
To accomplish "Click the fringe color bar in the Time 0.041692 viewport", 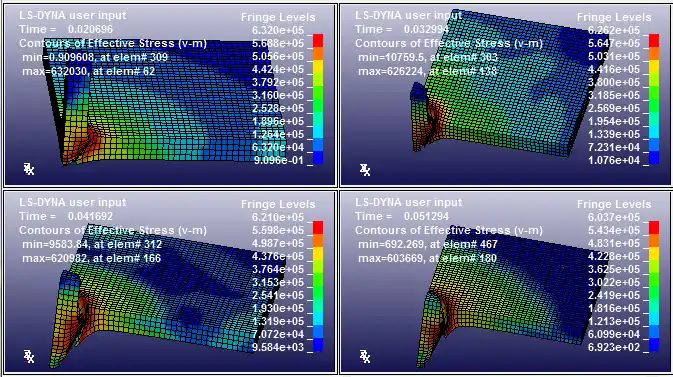I will pos(318,286).
